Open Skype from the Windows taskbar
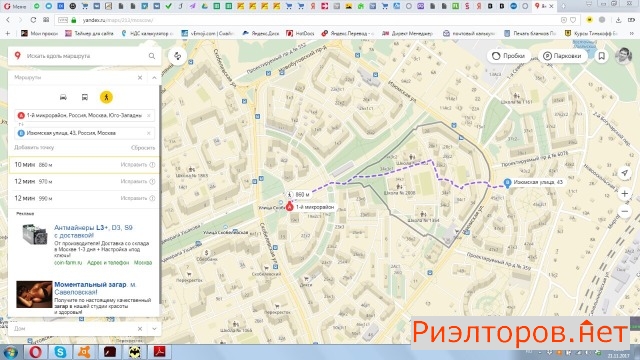The height and width of the screenshot is (360, 640). coord(60,352)
